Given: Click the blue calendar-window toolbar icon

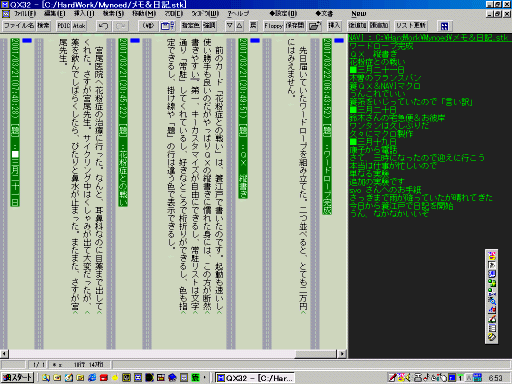Looking at the screenshot, I should click(x=167, y=26).
